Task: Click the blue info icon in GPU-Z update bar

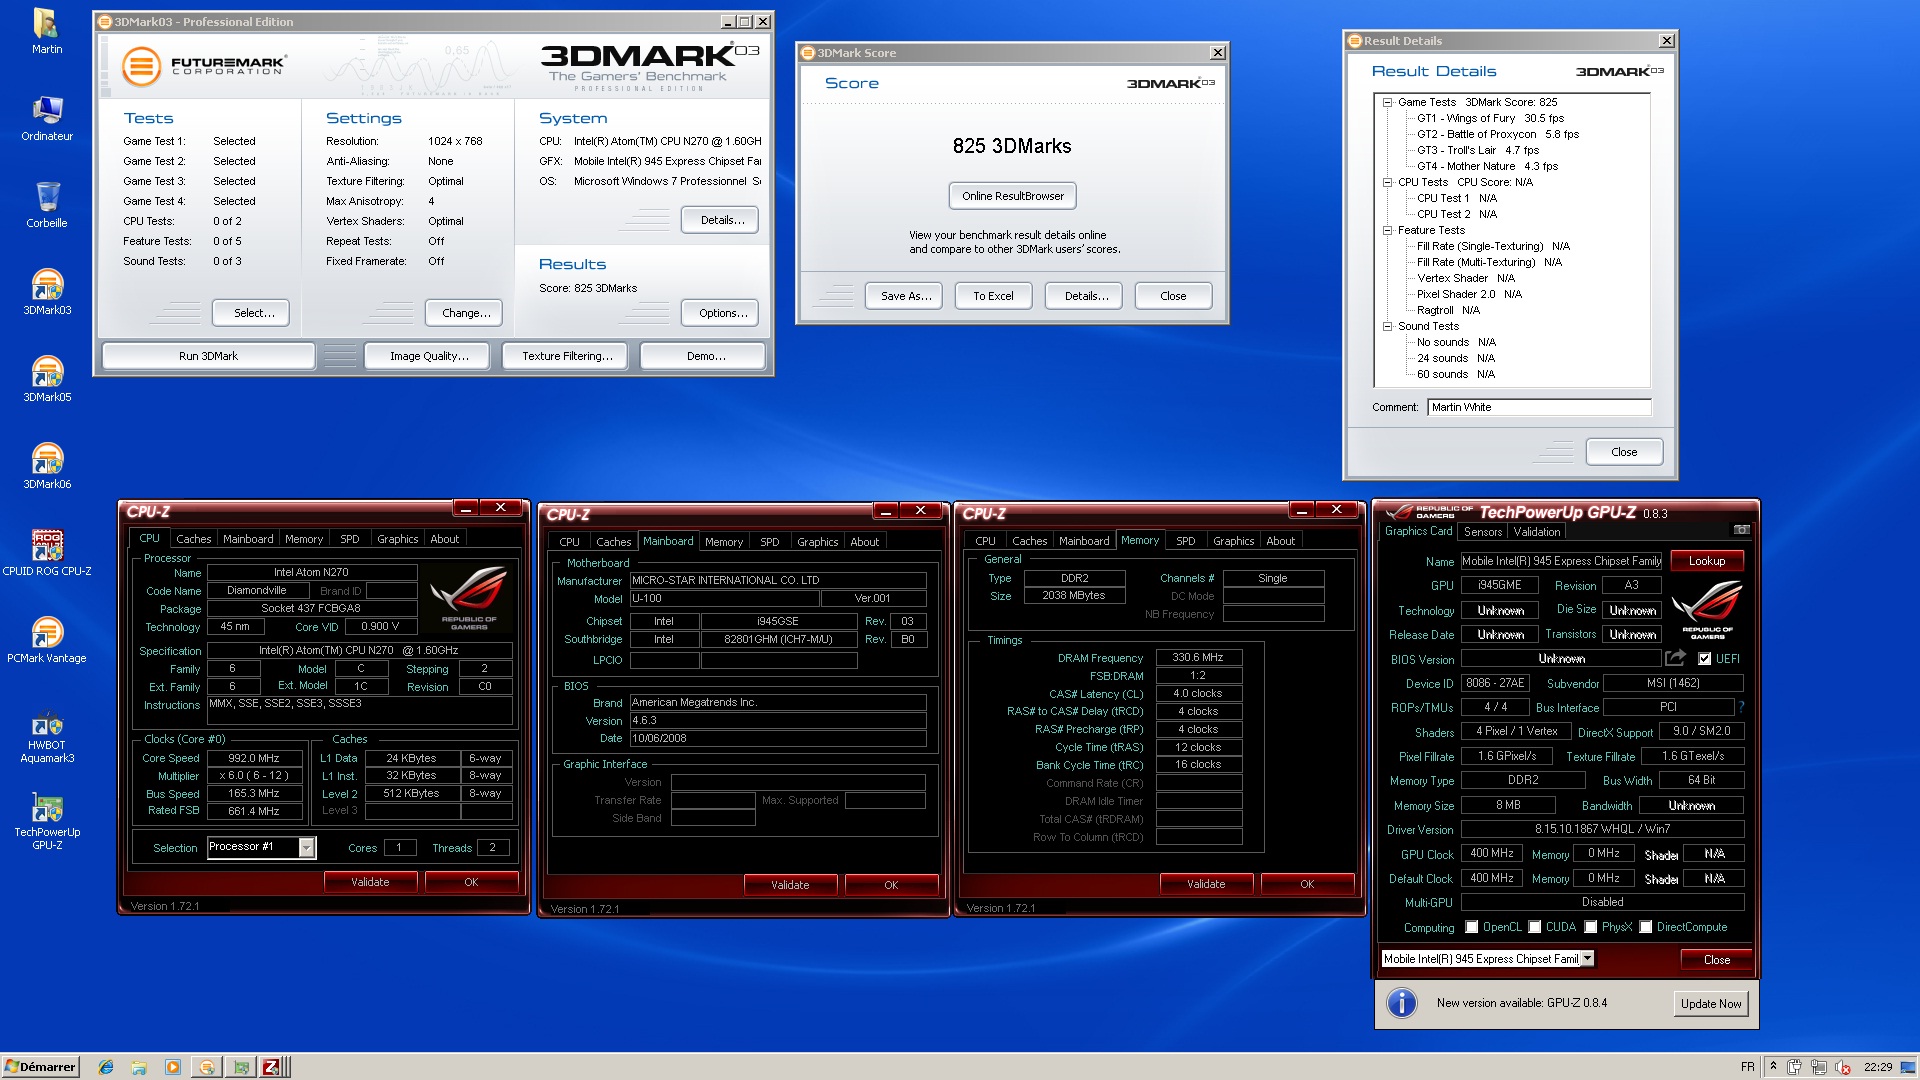Action: click(x=1402, y=1003)
